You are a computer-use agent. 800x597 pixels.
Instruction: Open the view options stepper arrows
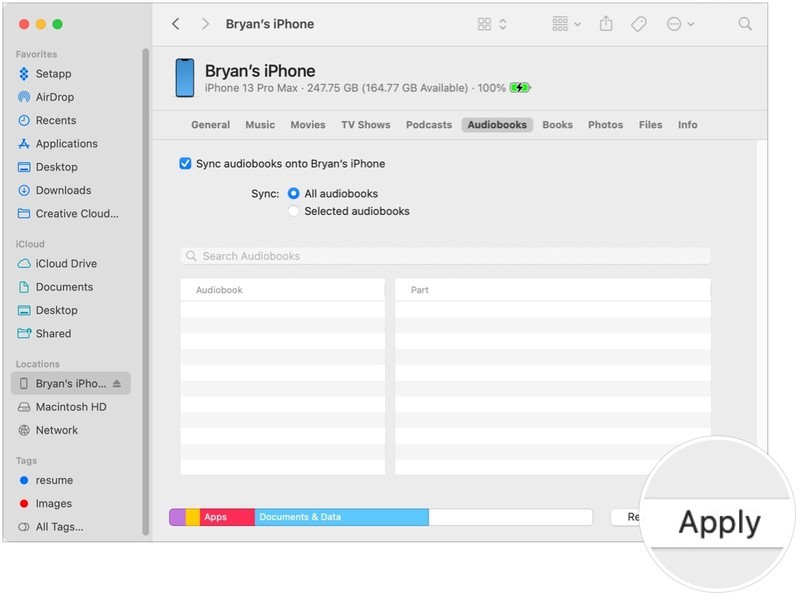point(503,24)
